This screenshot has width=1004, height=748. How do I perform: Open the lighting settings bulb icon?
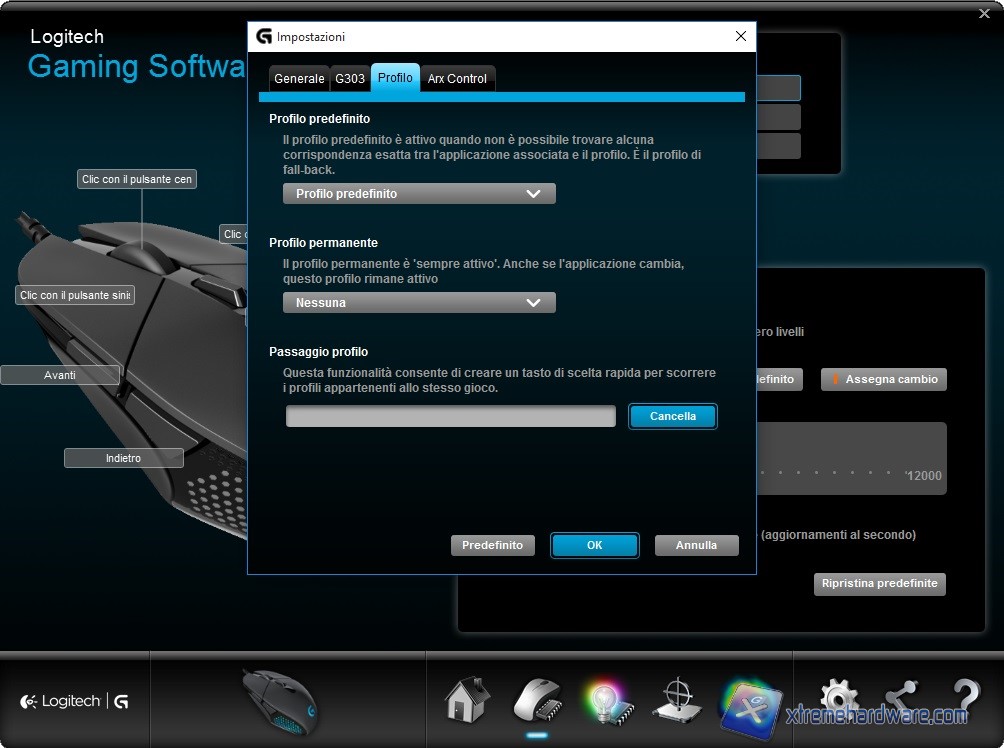click(605, 699)
